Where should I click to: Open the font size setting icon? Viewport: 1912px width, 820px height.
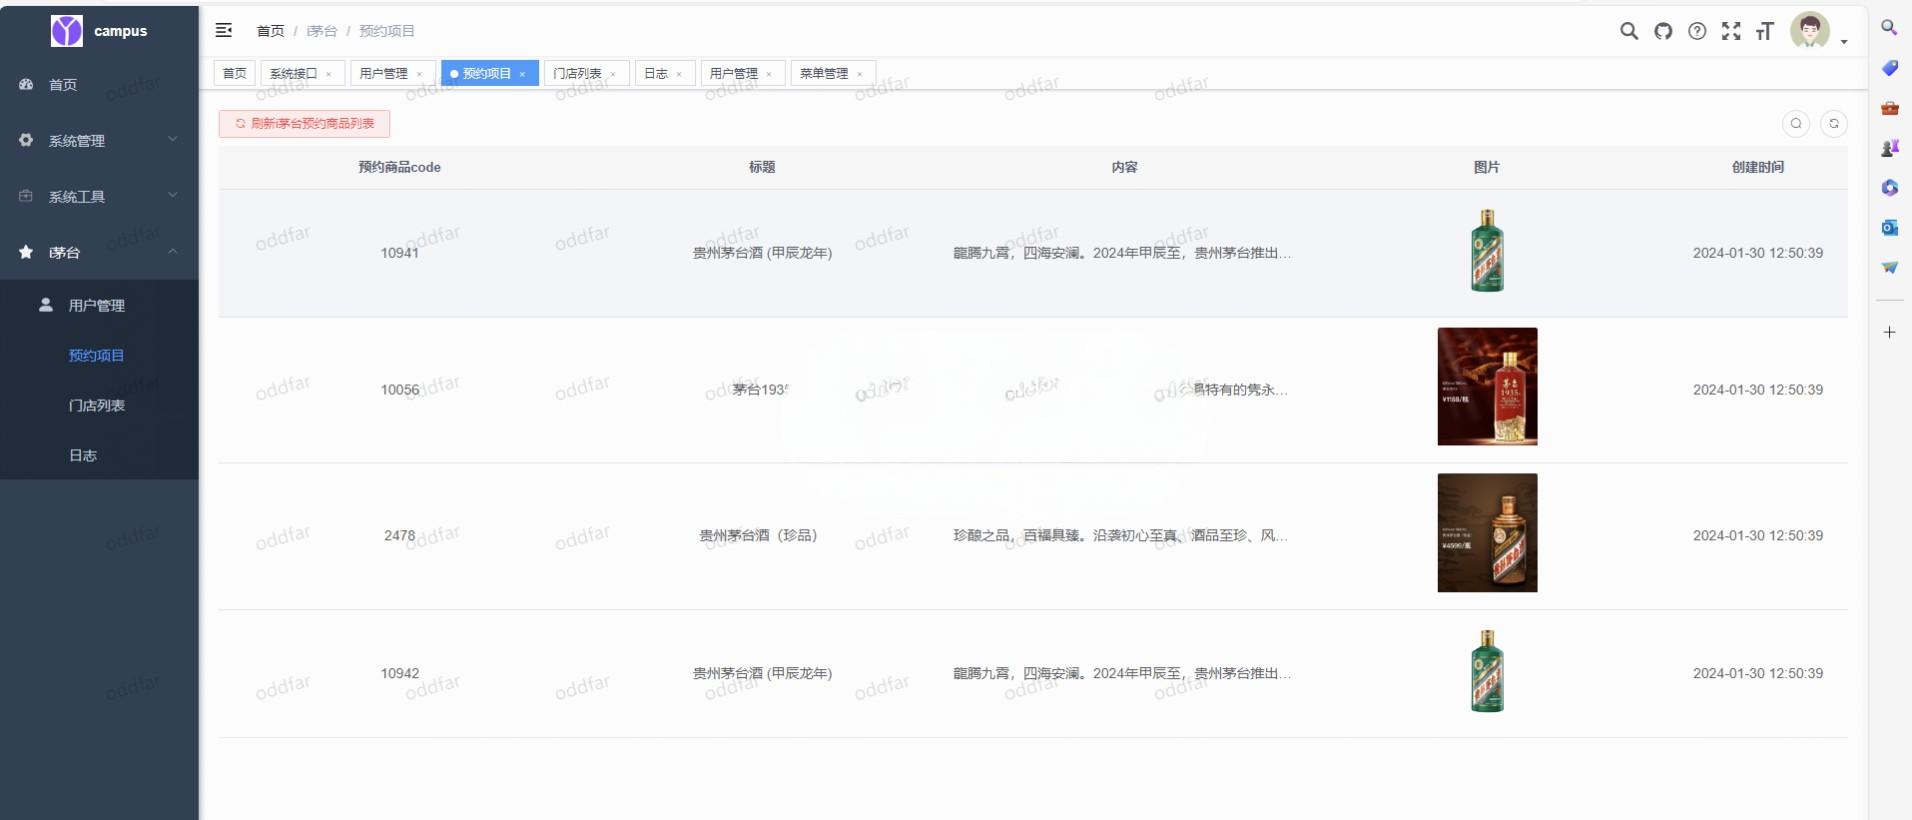coord(1765,31)
